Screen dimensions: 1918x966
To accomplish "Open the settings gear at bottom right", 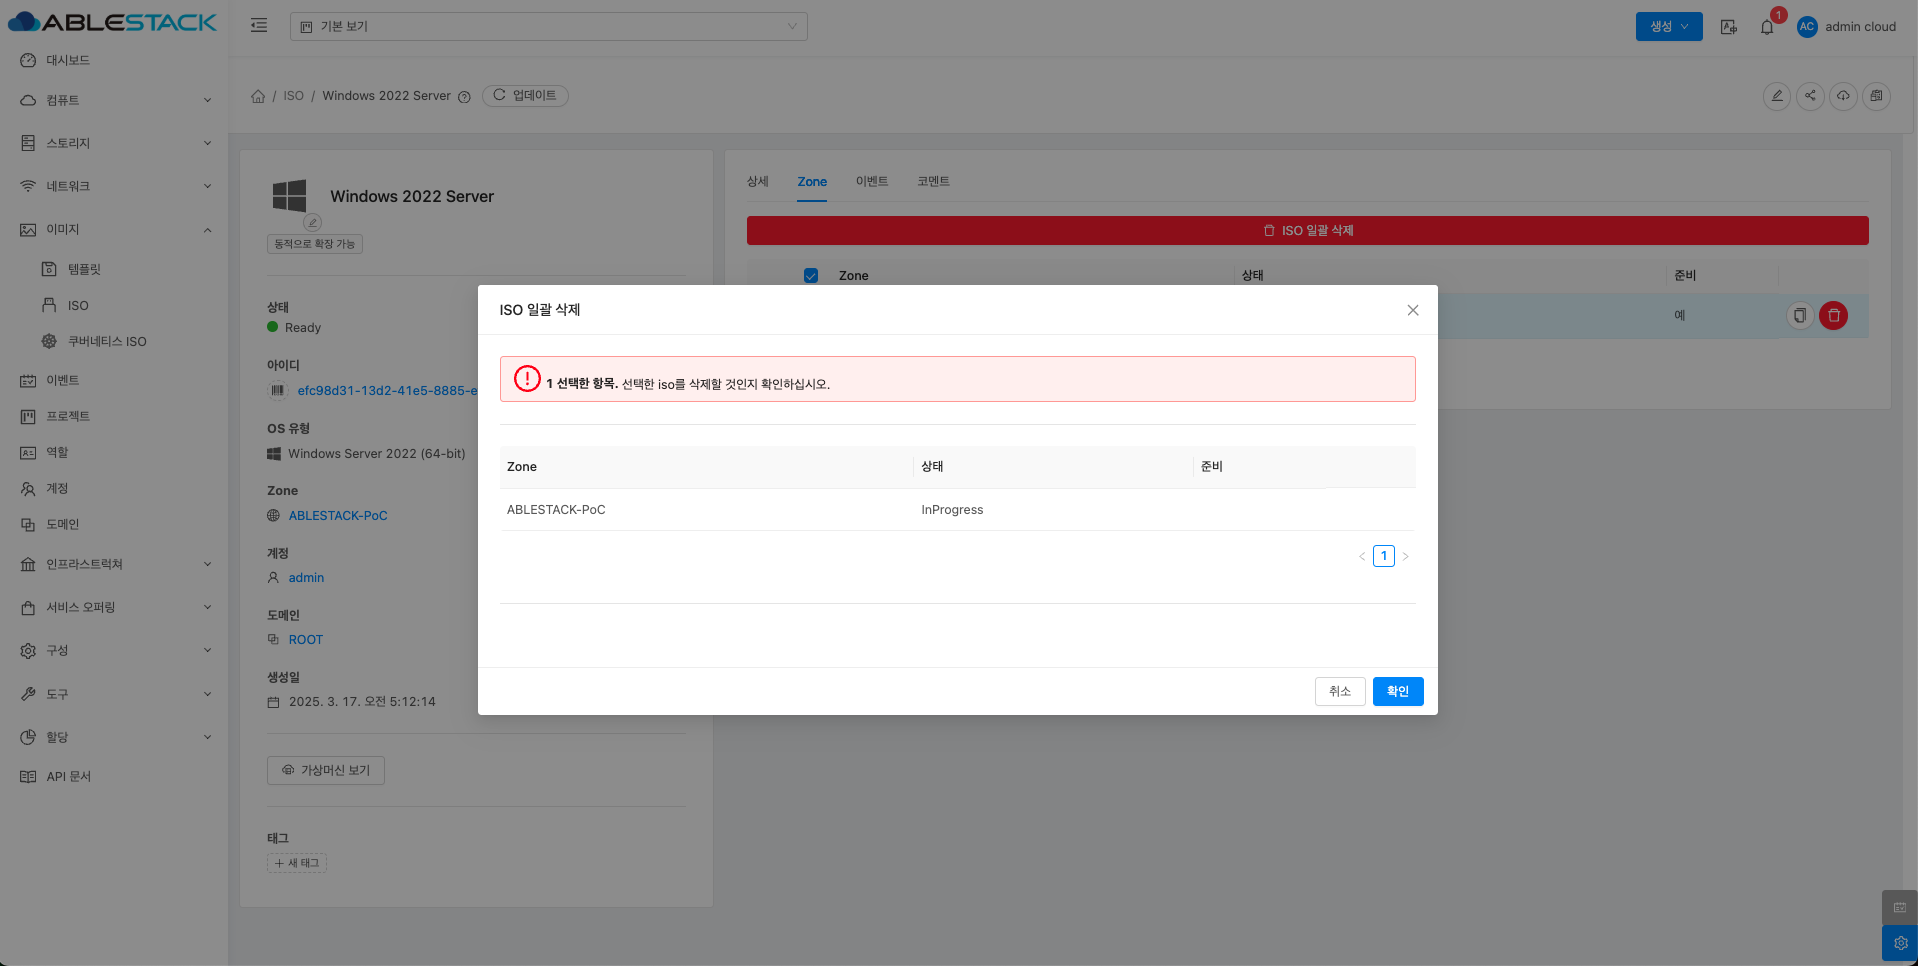I will tap(1900, 943).
